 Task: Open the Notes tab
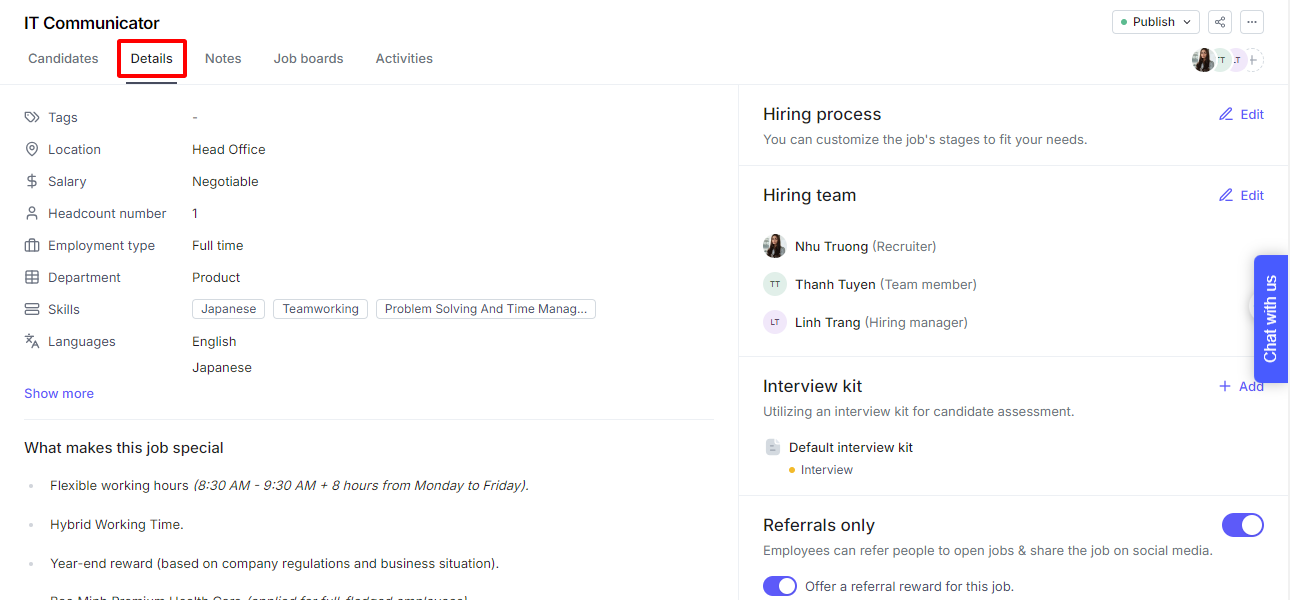tap(223, 58)
